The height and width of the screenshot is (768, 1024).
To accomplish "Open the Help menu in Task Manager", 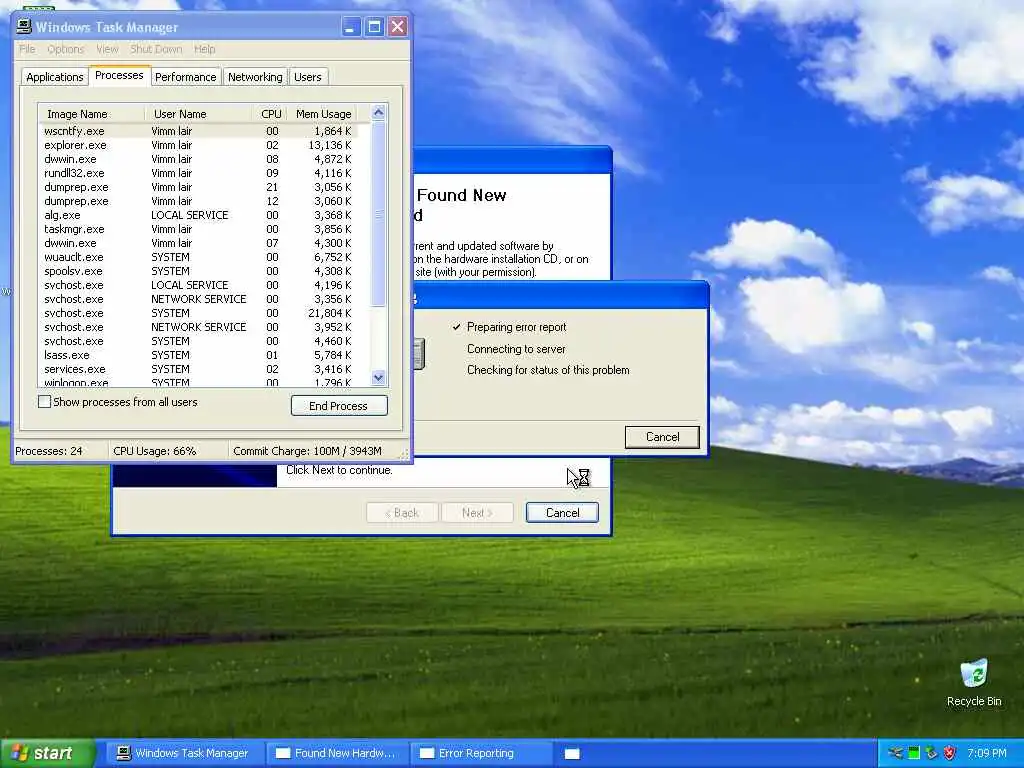I will (204, 49).
